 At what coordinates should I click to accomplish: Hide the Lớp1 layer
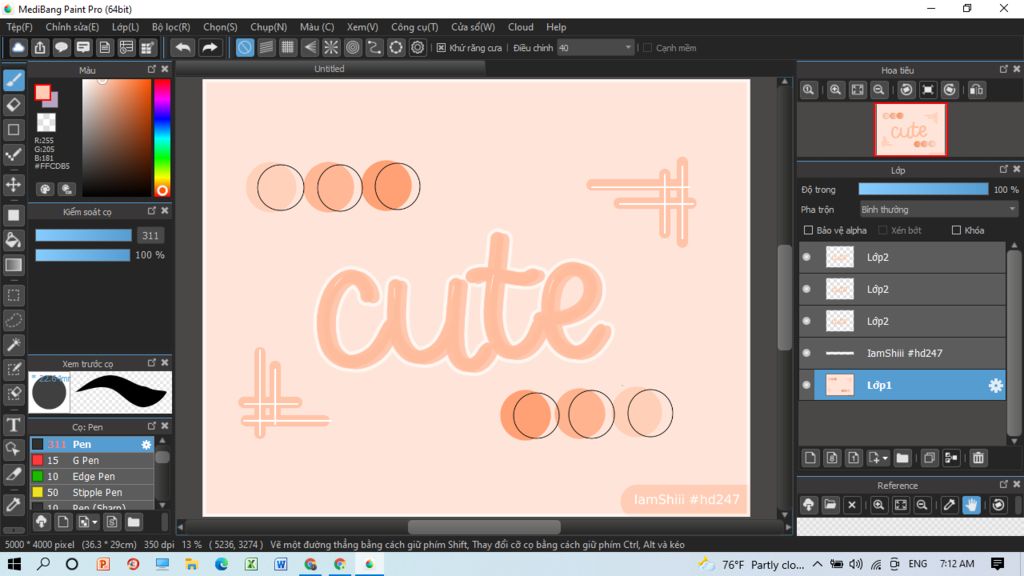(x=807, y=385)
